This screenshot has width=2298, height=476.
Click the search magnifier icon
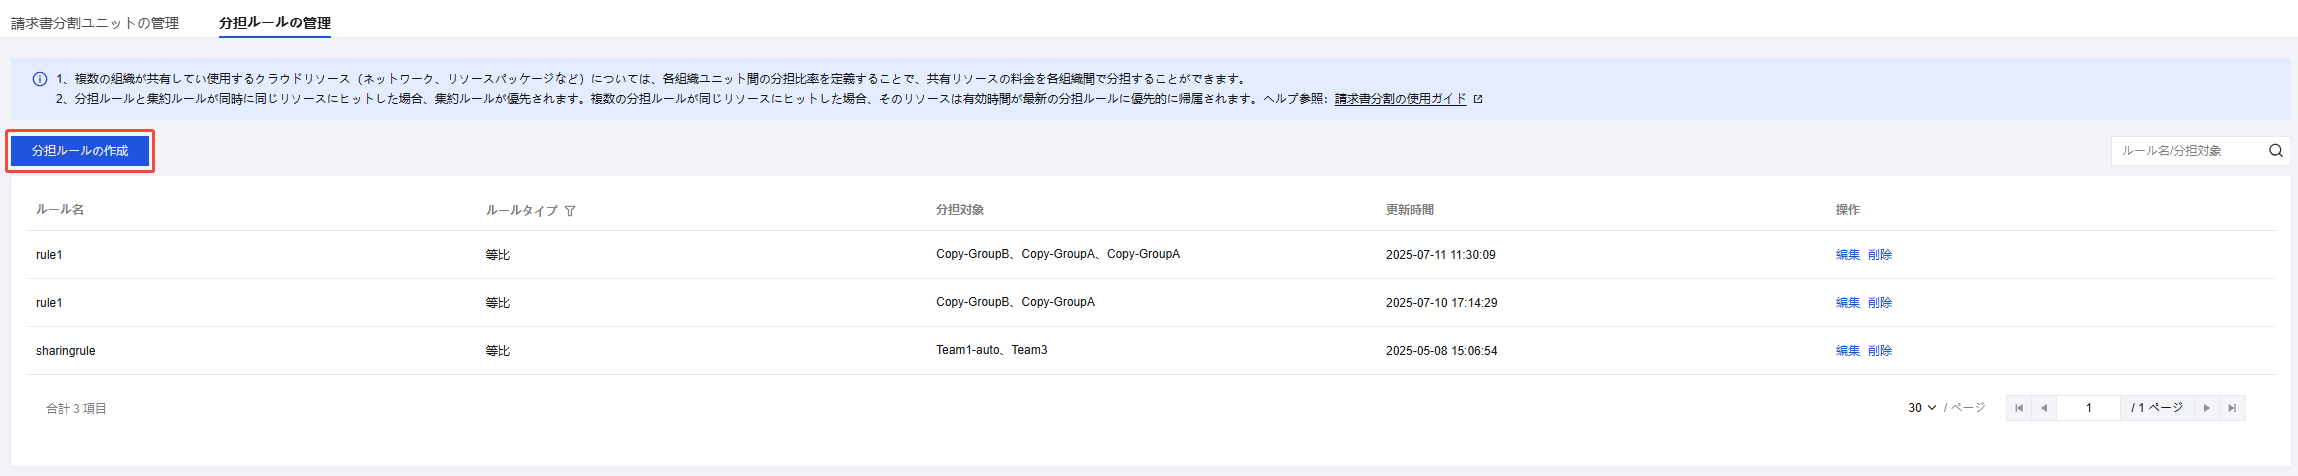pyautogui.click(x=2276, y=151)
